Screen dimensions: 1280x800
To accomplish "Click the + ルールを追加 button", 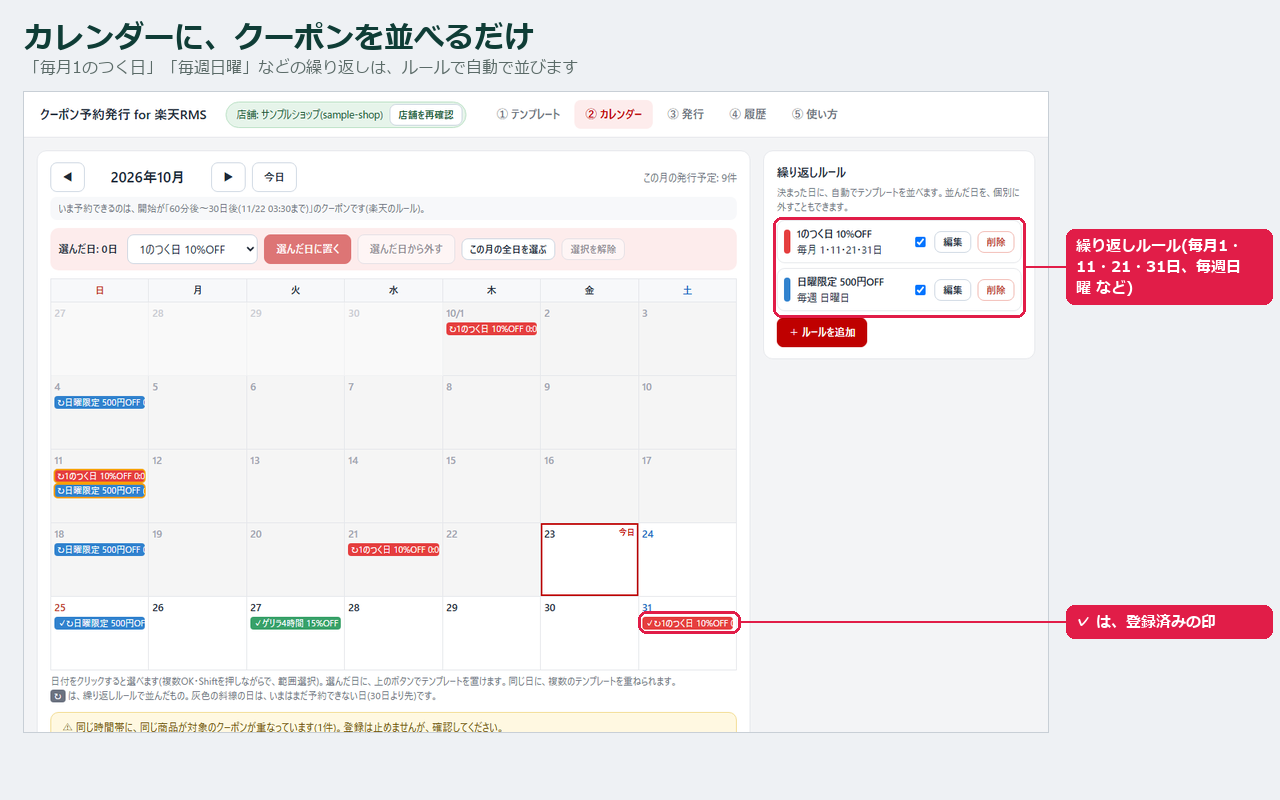I will 822,332.
